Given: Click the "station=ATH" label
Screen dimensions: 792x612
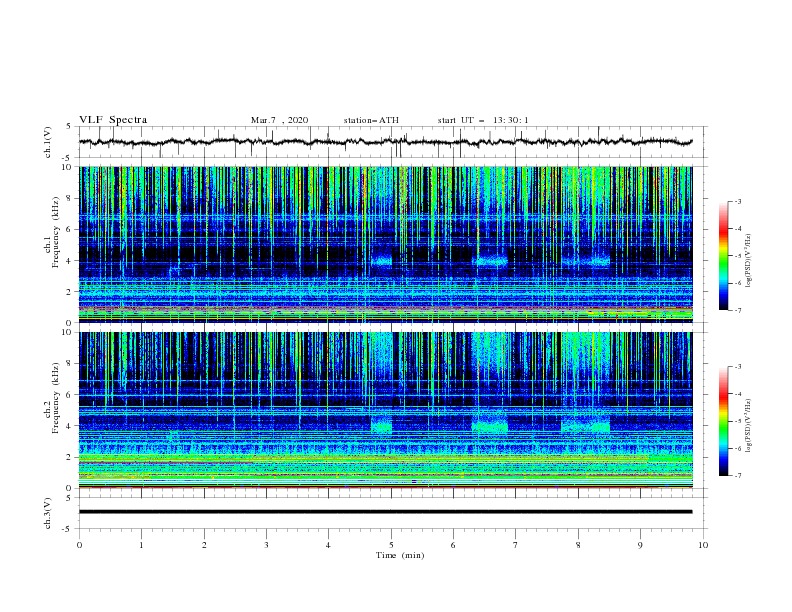Looking at the screenshot, I should (x=371, y=120).
